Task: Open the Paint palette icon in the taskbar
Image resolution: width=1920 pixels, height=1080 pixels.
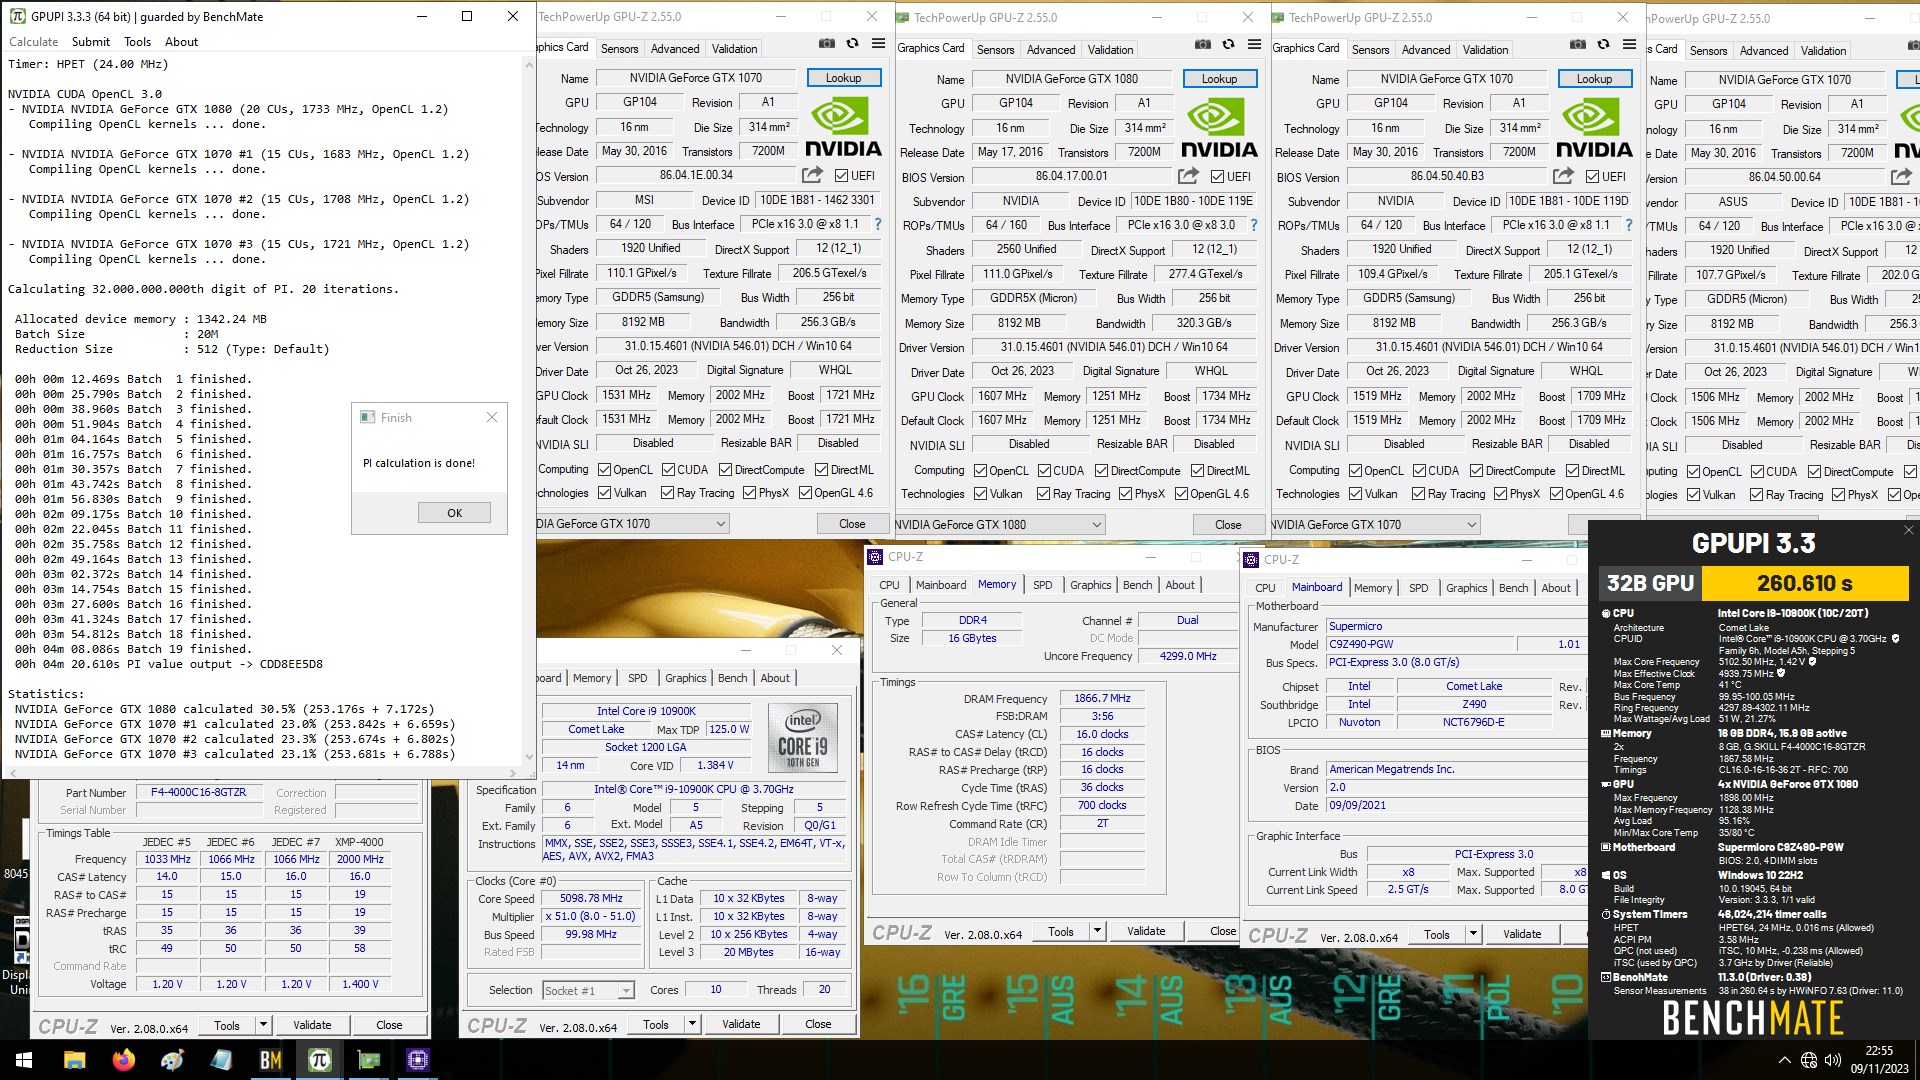Action: pos(172,1060)
